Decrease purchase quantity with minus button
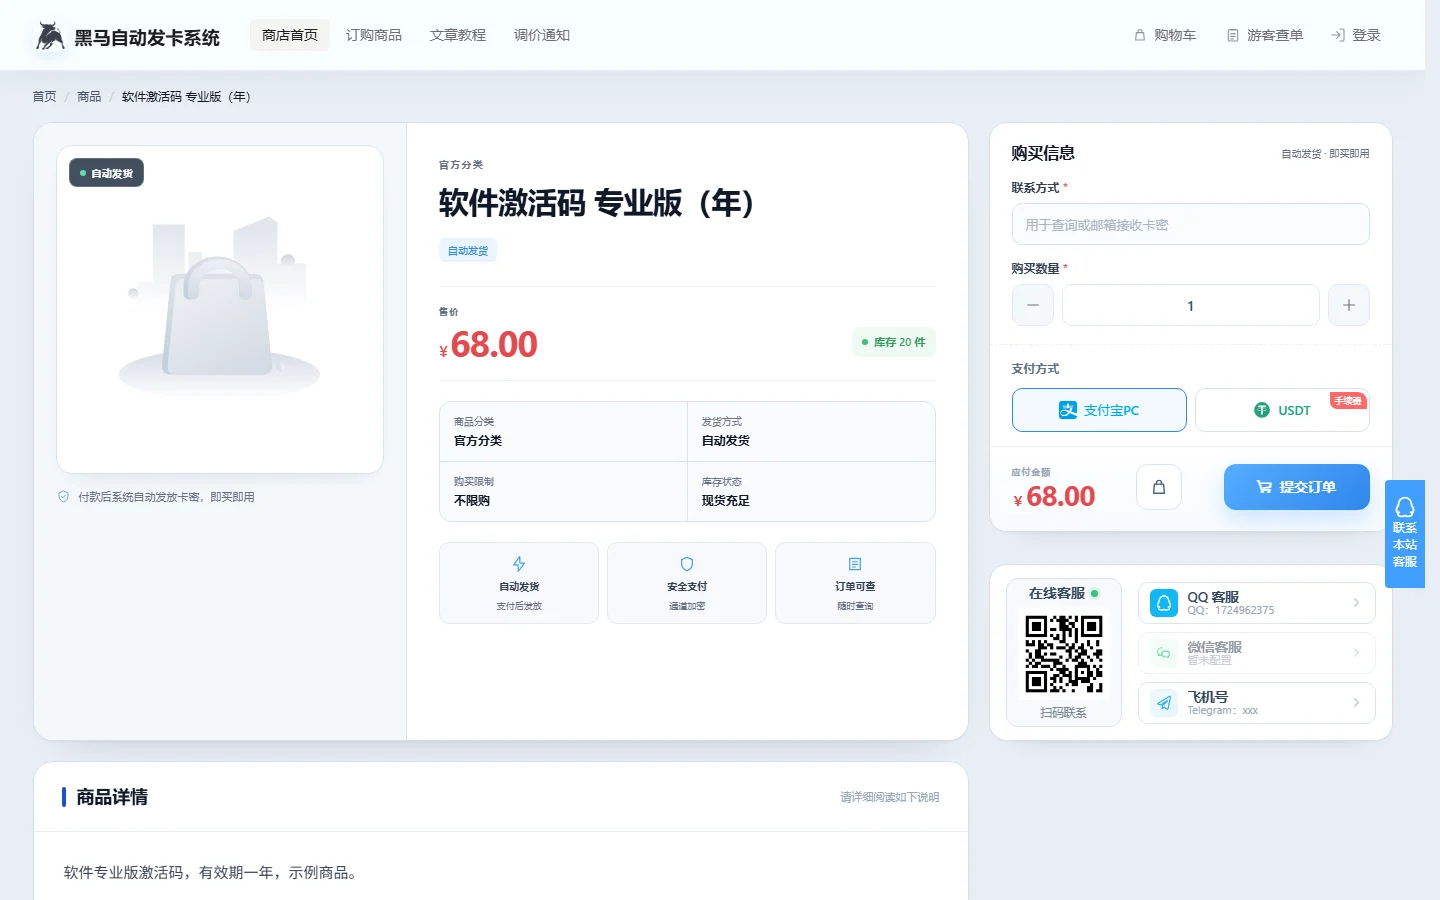The height and width of the screenshot is (900, 1440). click(x=1033, y=305)
